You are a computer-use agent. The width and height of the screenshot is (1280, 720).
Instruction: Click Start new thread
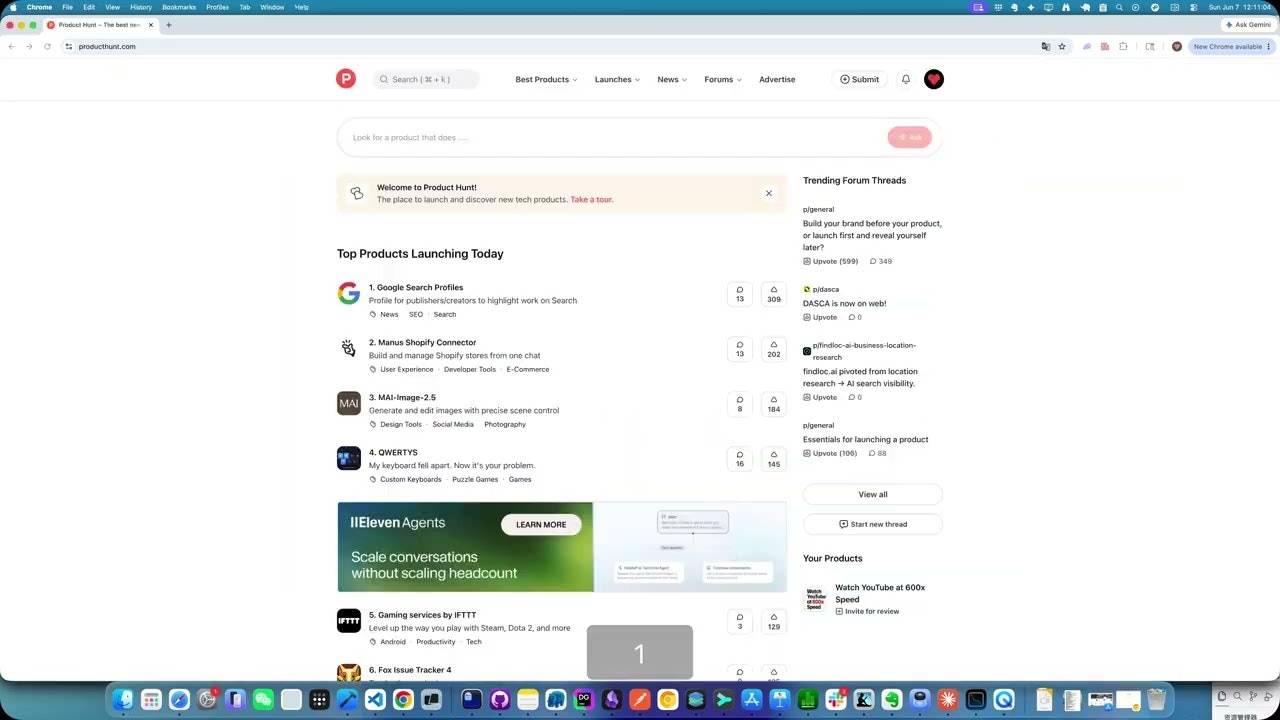tap(873, 524)
